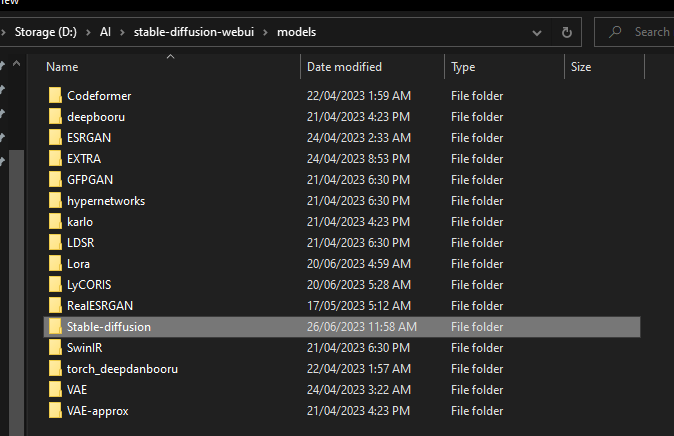Sort by Date modified column

click(x=344, y=67)
